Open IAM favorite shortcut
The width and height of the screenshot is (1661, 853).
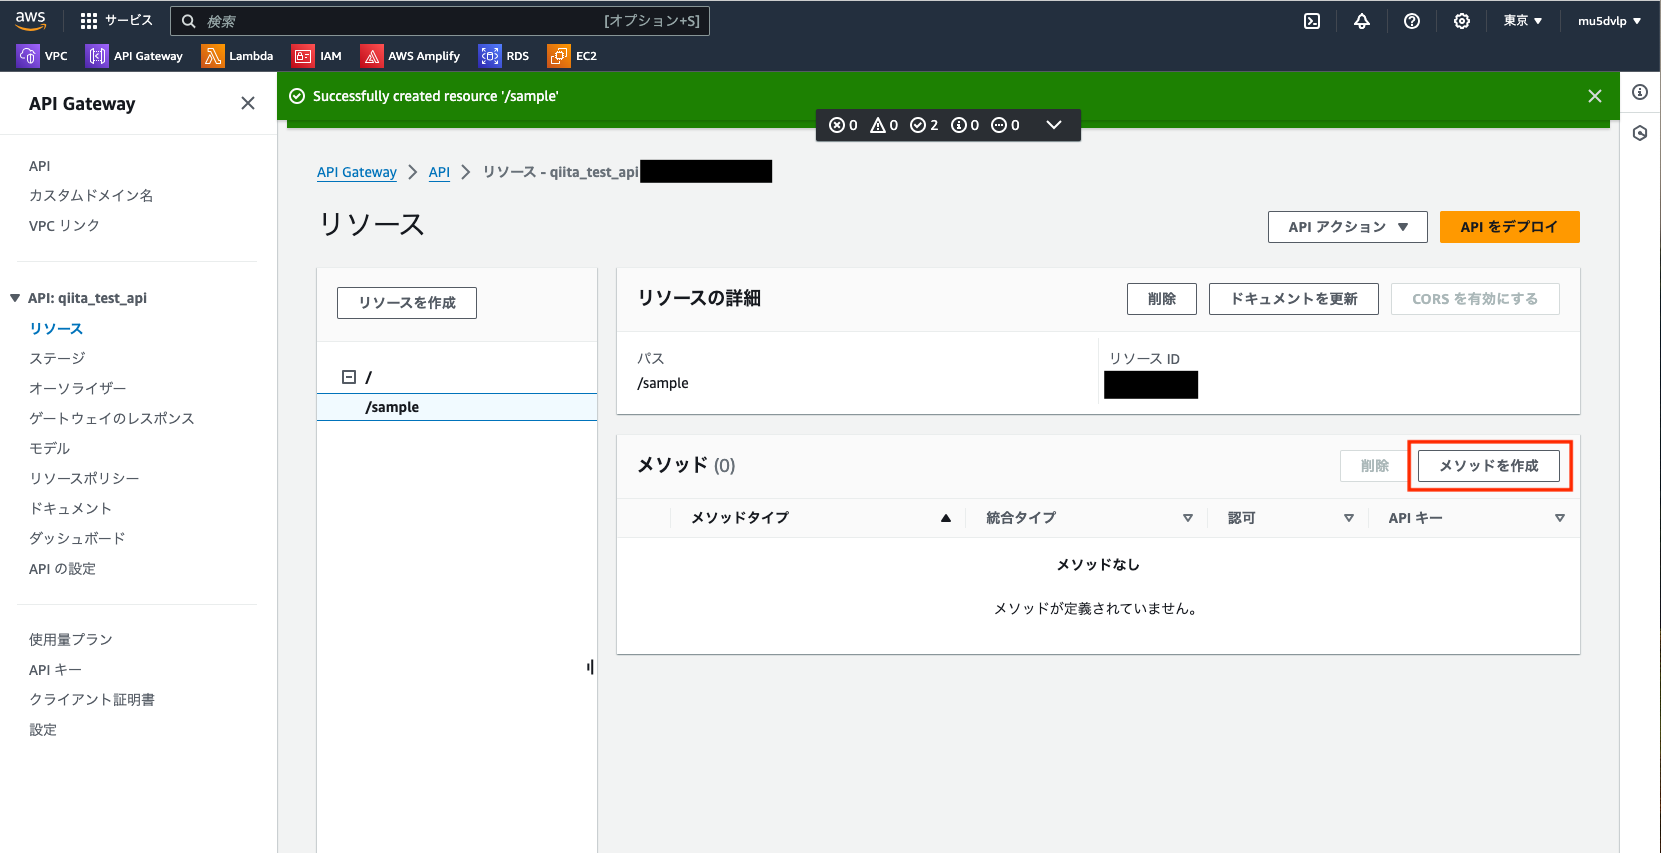pos(317,56)
